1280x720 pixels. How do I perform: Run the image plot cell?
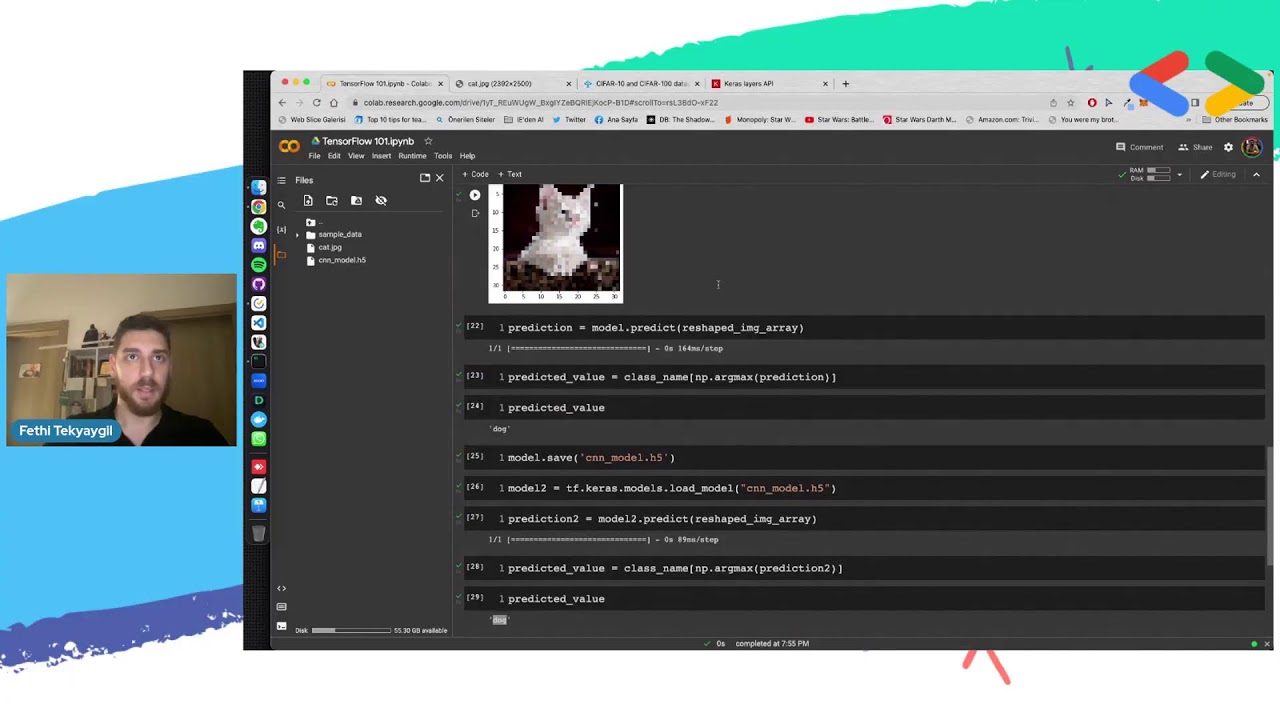[475, 195]
